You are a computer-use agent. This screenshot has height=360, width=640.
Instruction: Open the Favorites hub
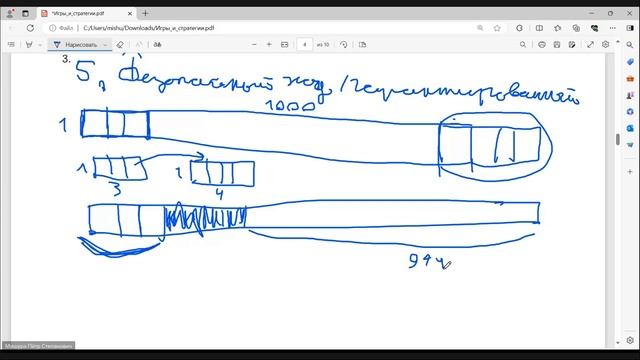tap(558, 28)
